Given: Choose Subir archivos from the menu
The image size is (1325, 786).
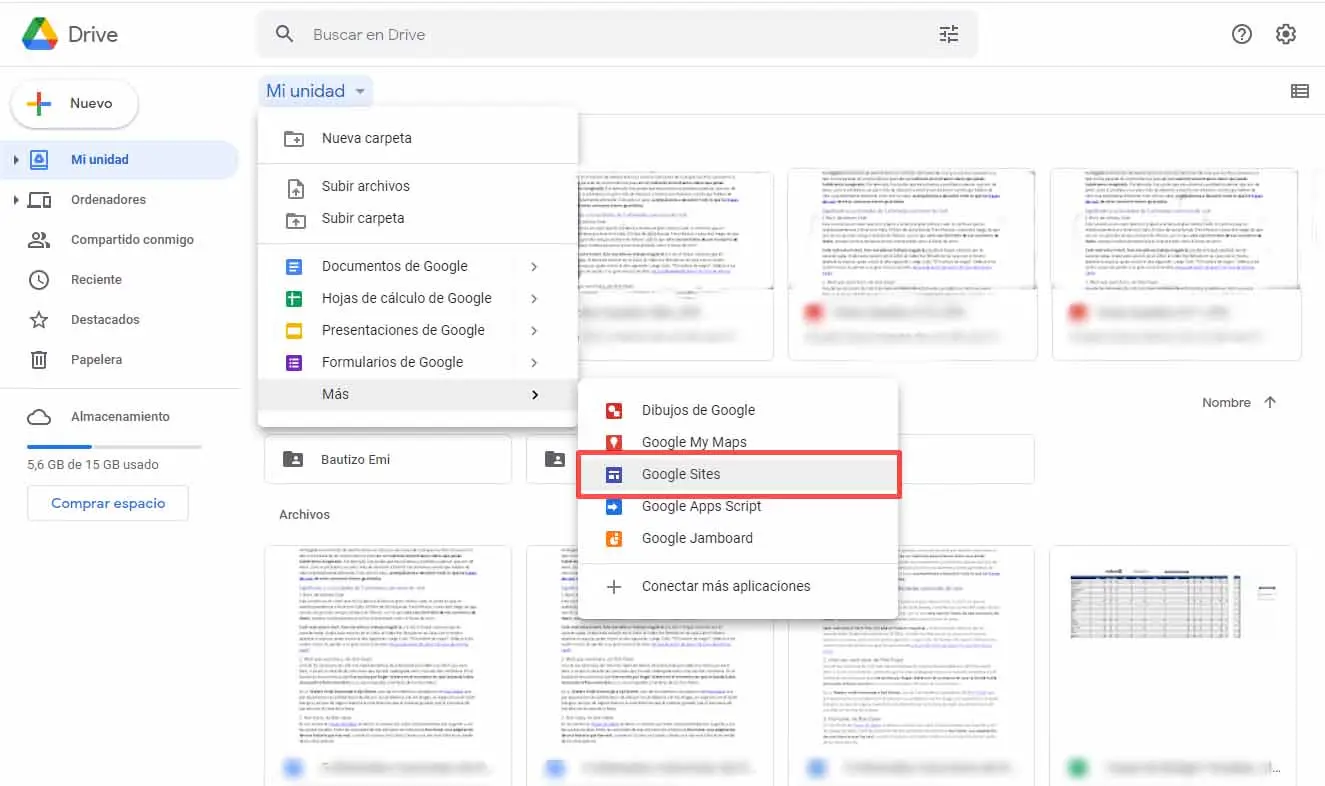Looking at the screenshot, I should 418,187.
